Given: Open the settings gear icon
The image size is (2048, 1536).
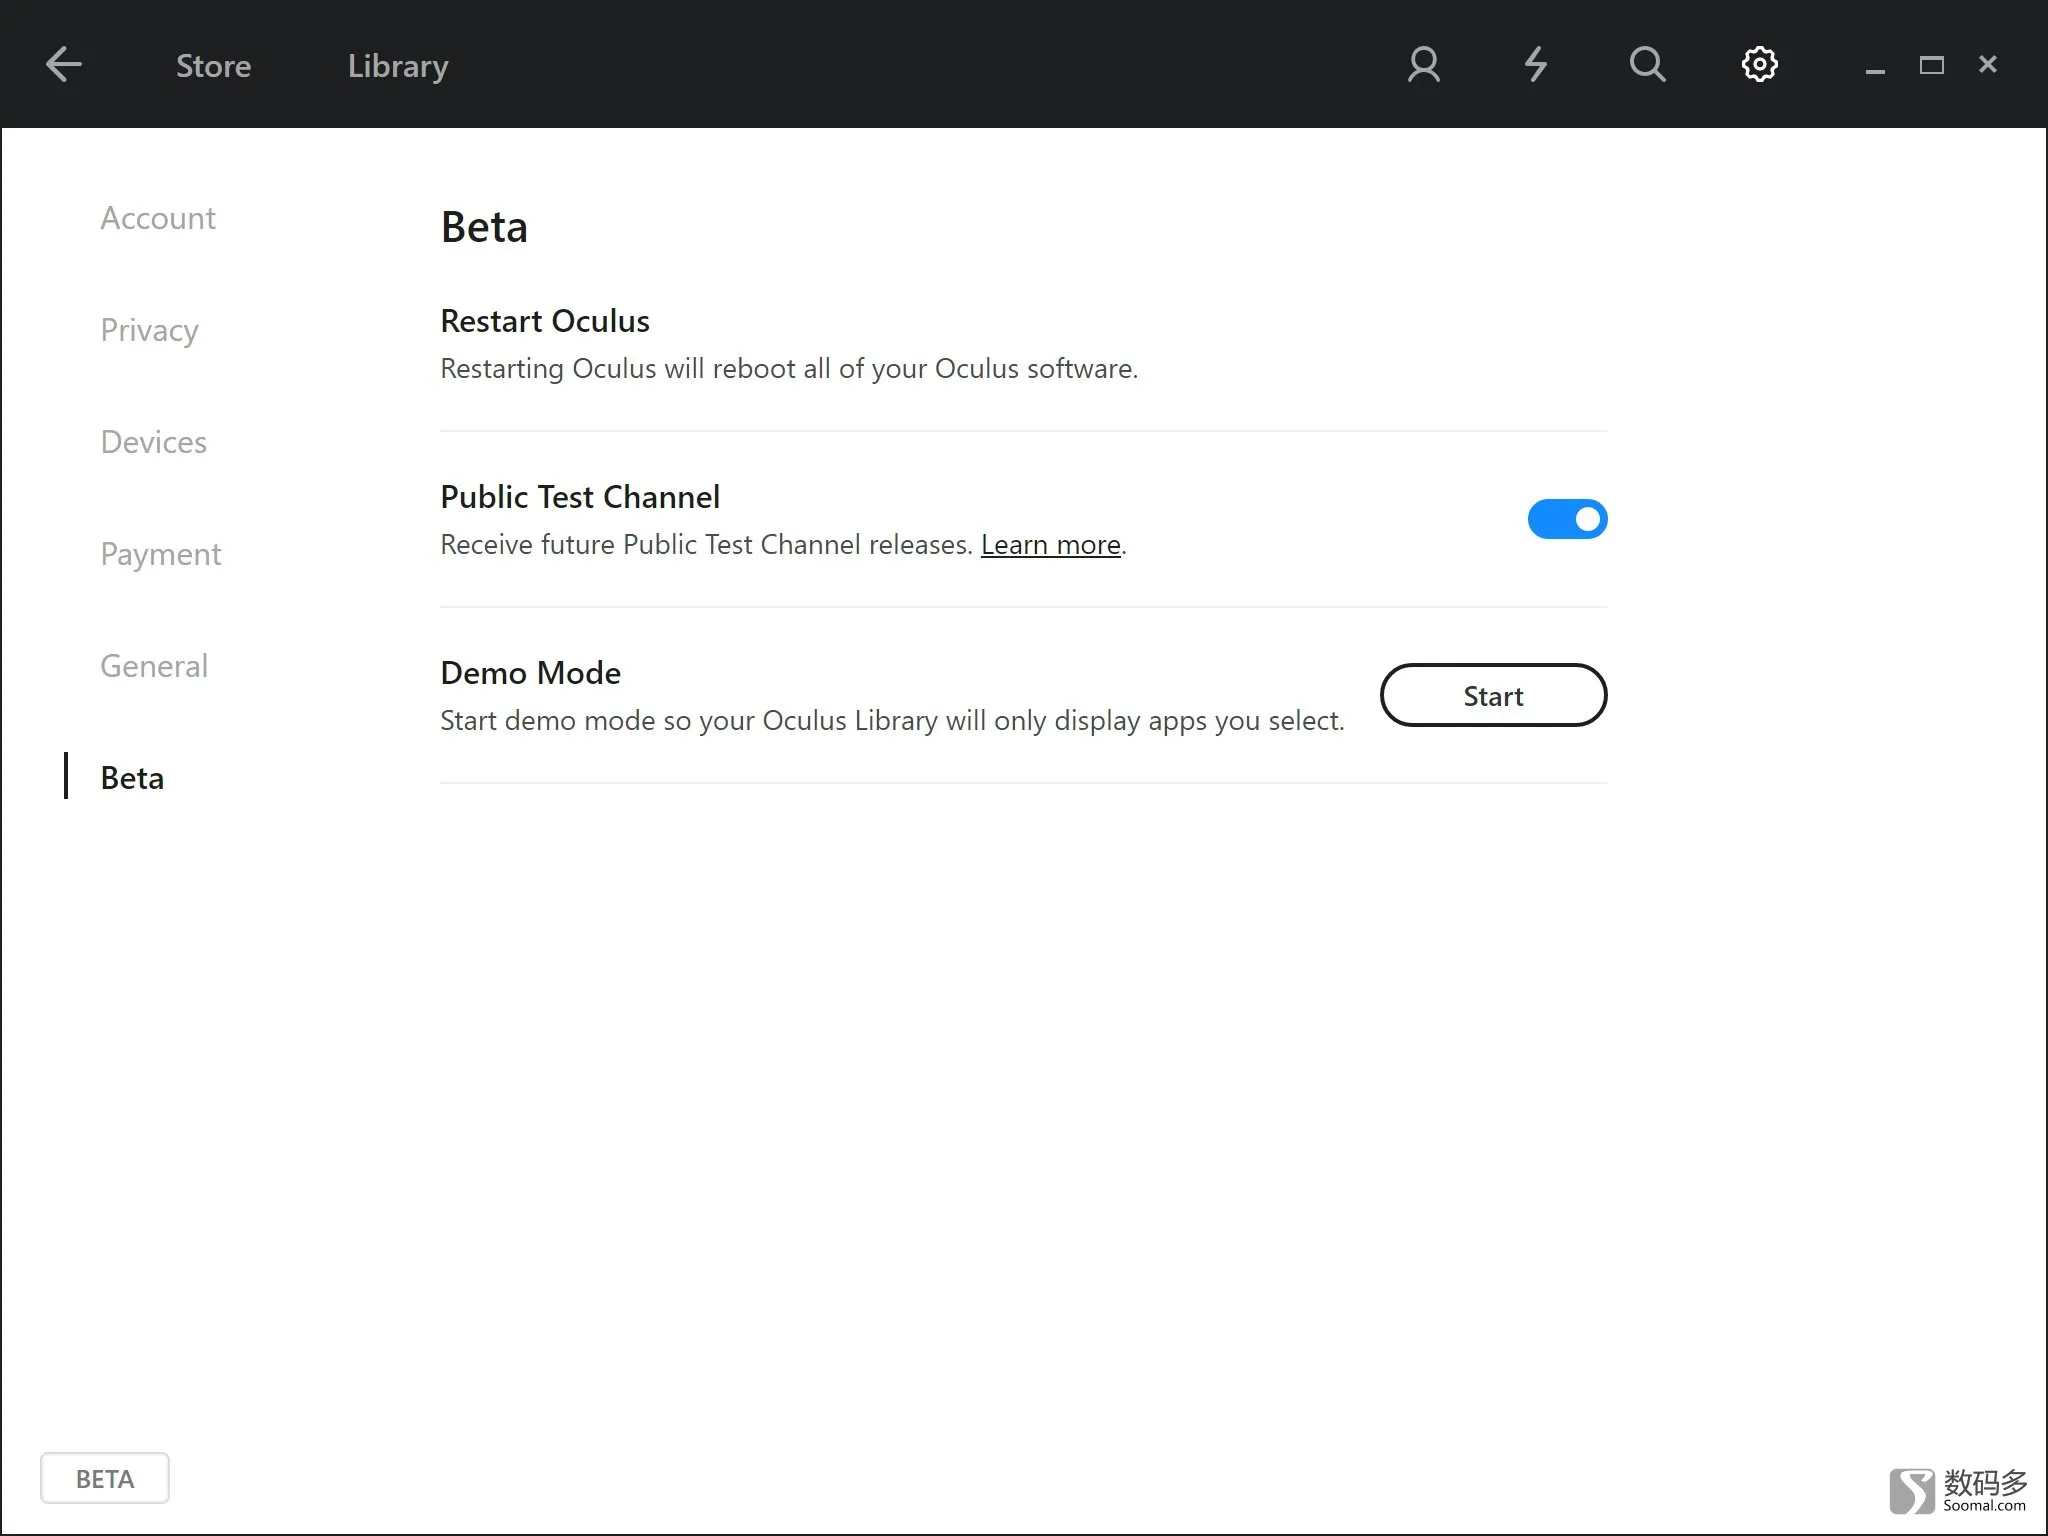Looking at the screenshot, I should click(x=1760, y=65).
